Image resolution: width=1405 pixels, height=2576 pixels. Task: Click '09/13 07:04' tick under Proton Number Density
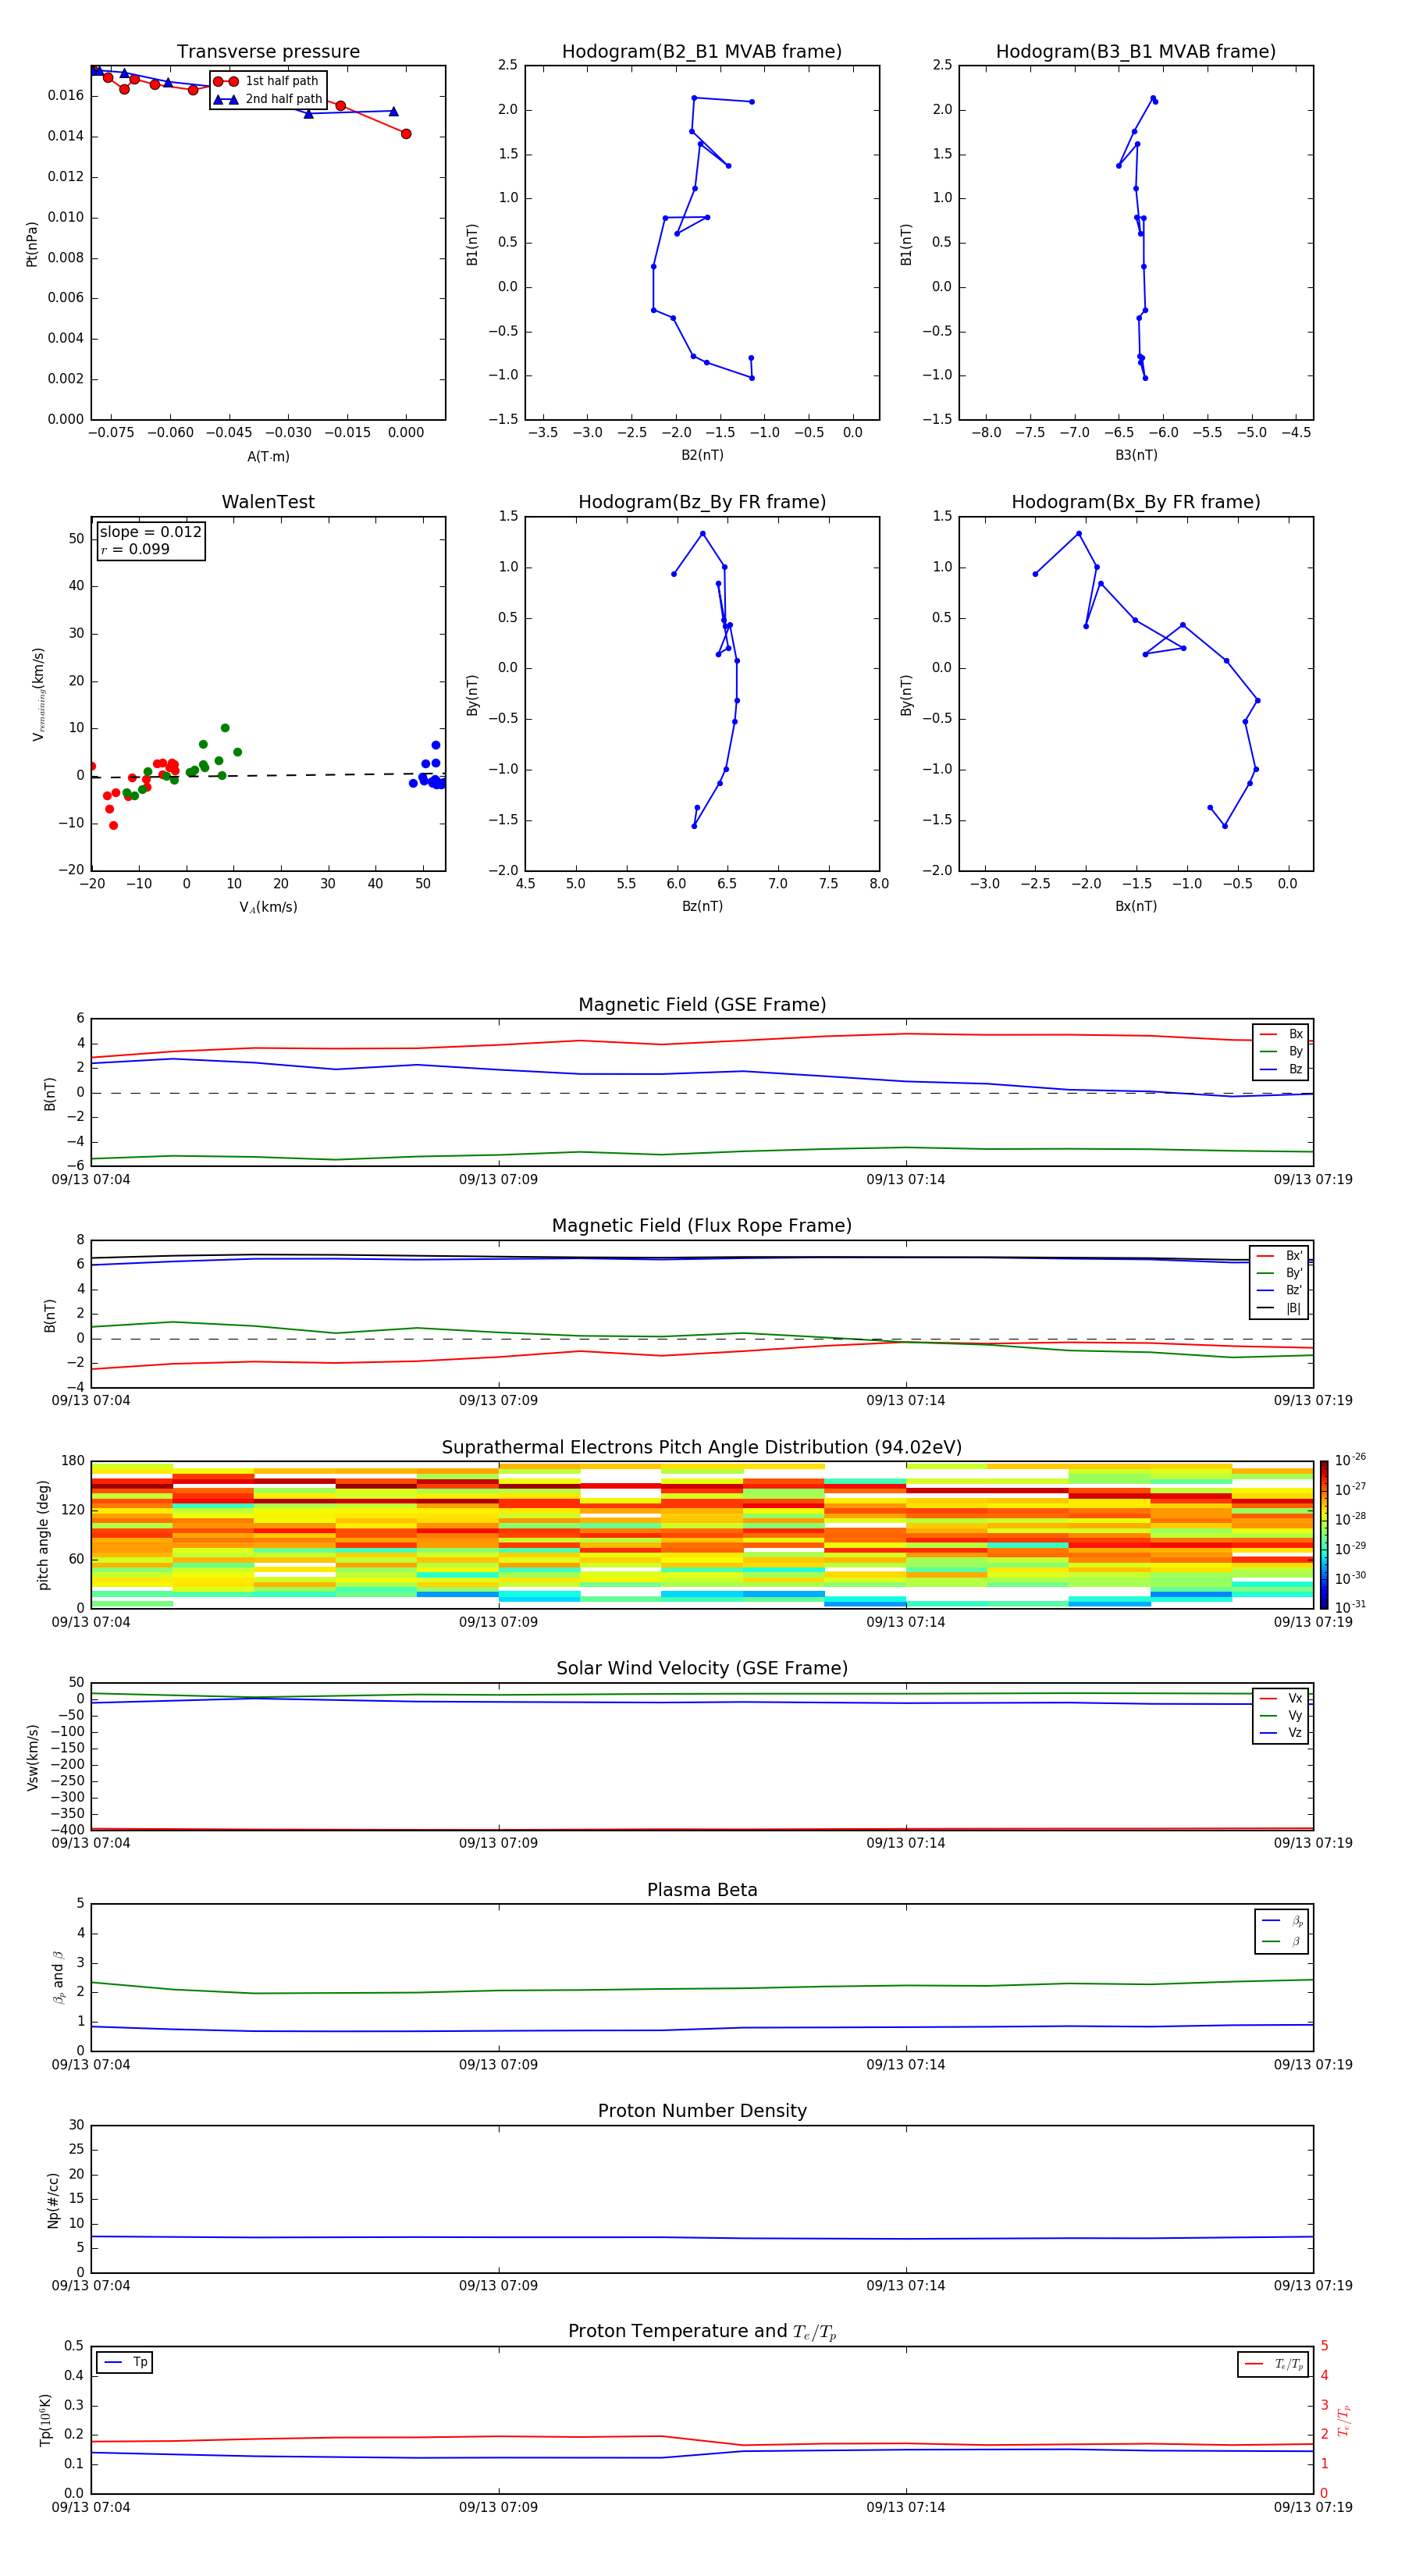click(91, 2285)
